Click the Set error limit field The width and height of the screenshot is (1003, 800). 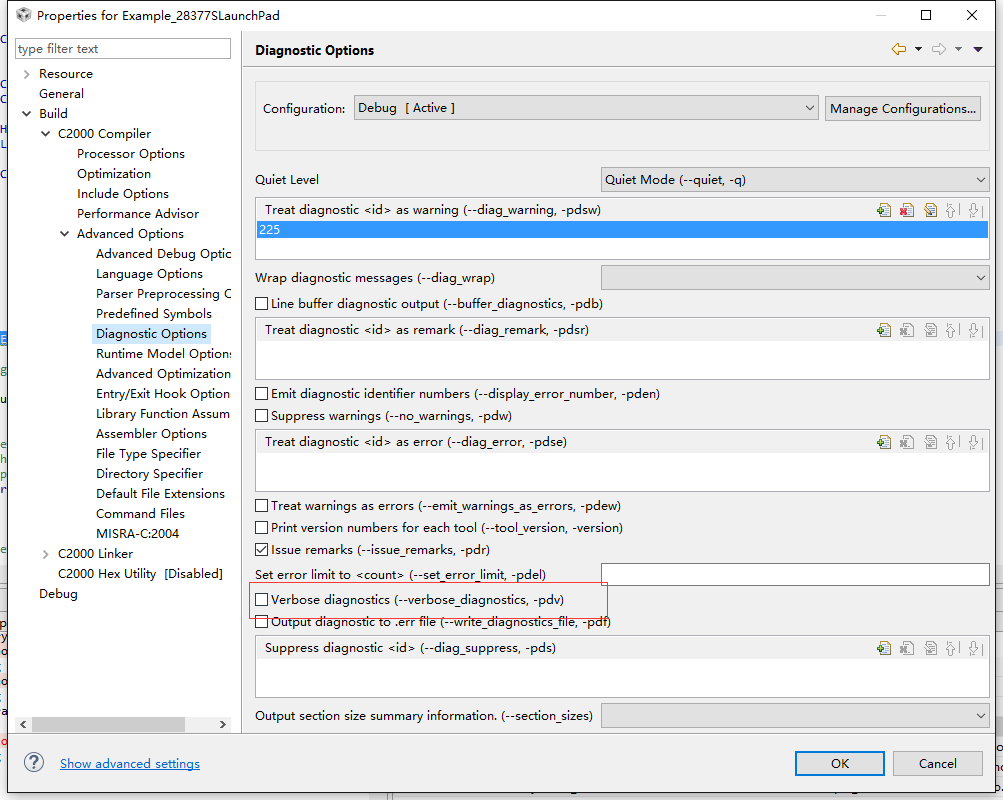[795, 575]
